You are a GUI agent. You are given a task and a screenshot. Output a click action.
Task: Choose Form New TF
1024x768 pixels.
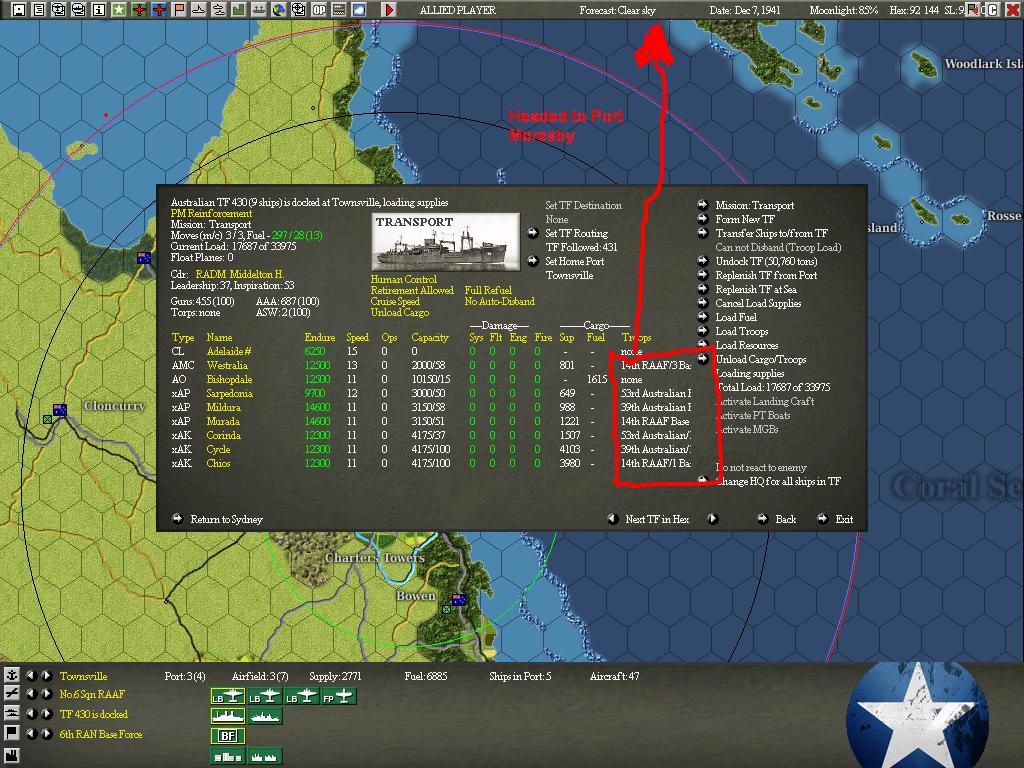point(744,219)
